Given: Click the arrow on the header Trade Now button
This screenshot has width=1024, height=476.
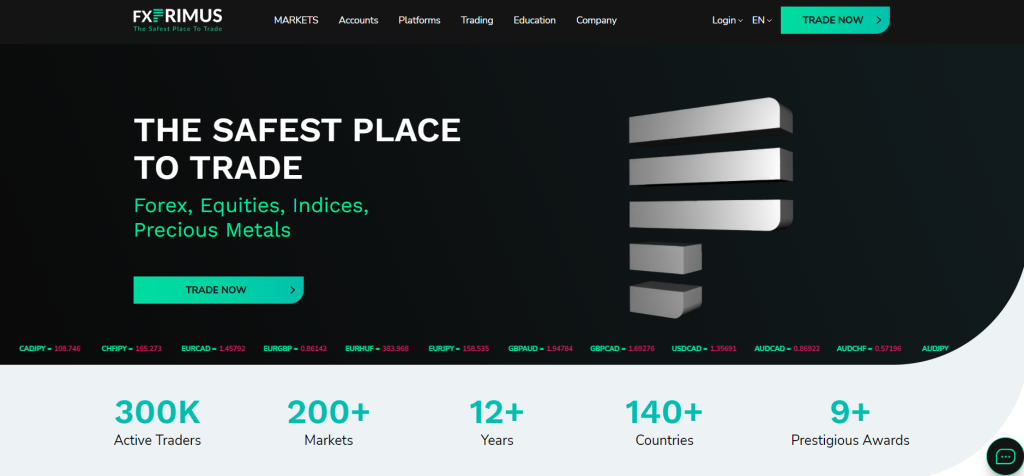Looking at the screenshot, I should coord(878,20).
